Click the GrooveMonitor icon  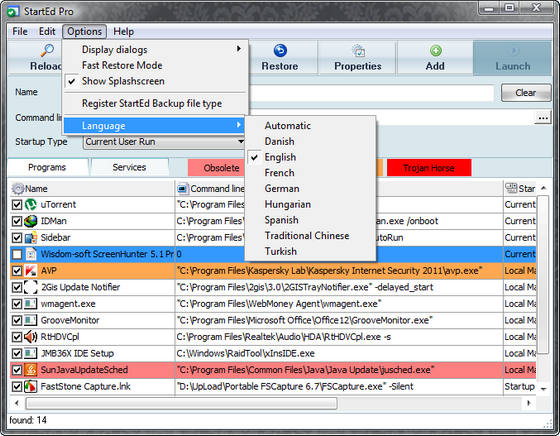coord(31,320)
